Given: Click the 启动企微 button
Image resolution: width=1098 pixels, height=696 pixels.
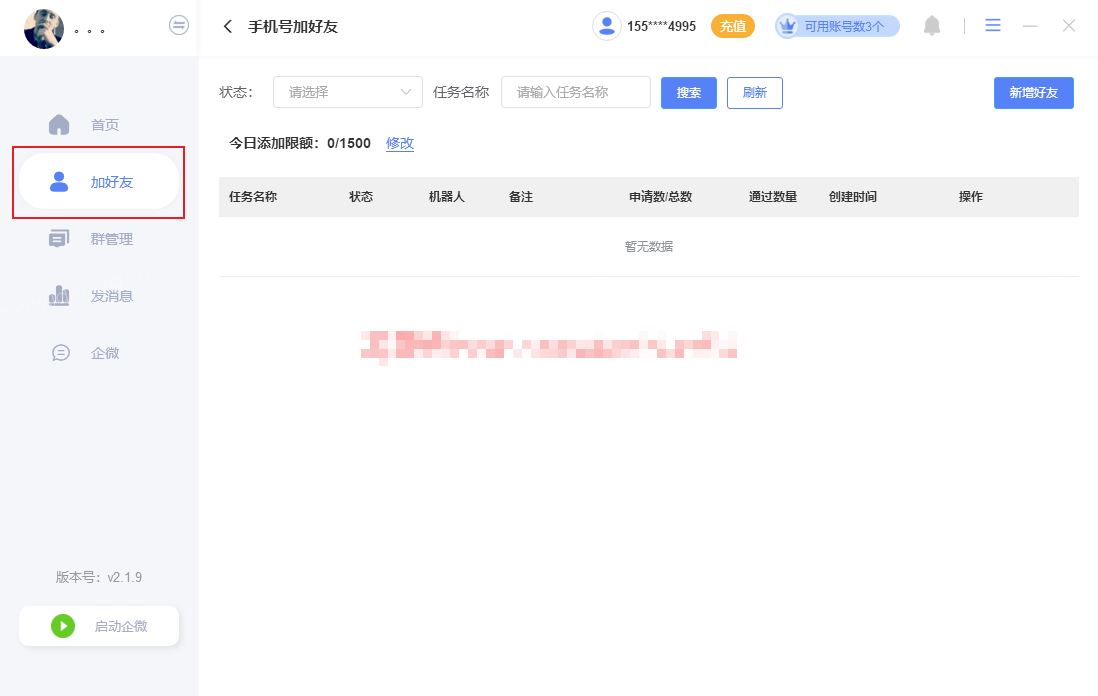Looking at the screenshot, I should tap(99, 626).
